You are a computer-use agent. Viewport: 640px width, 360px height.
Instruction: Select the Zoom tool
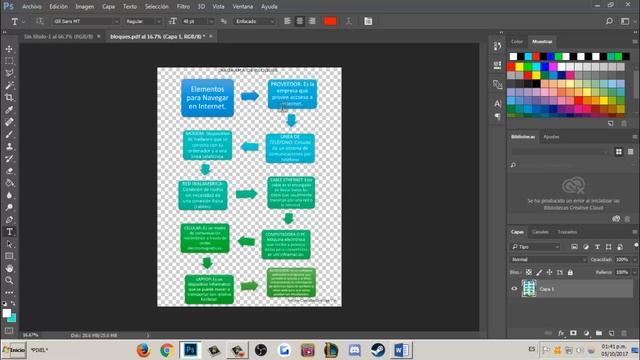pyautogui.click(x=9, y=280)
